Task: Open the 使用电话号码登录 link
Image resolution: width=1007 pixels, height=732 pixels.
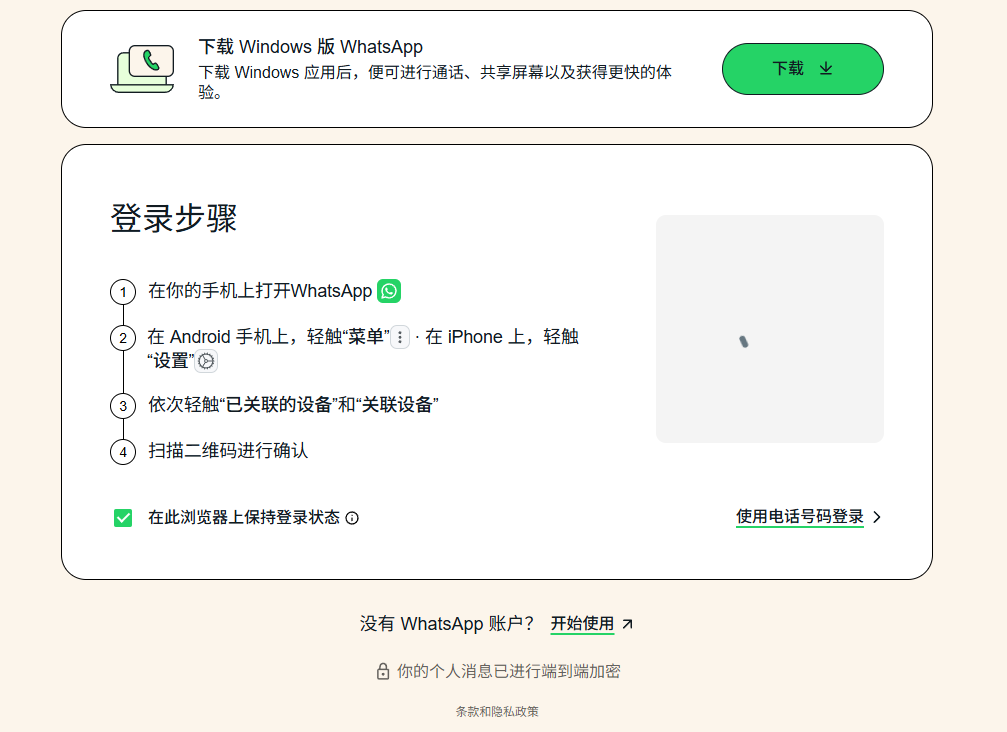Action: [799, 517]
